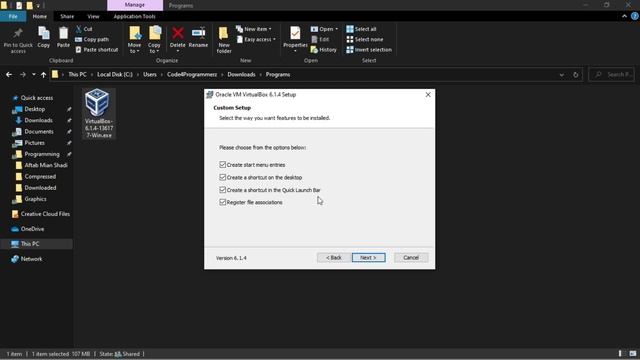This screenshot has height=360, width=640.
Task: Open Documents in the sidebar
Action: (39, 131)
